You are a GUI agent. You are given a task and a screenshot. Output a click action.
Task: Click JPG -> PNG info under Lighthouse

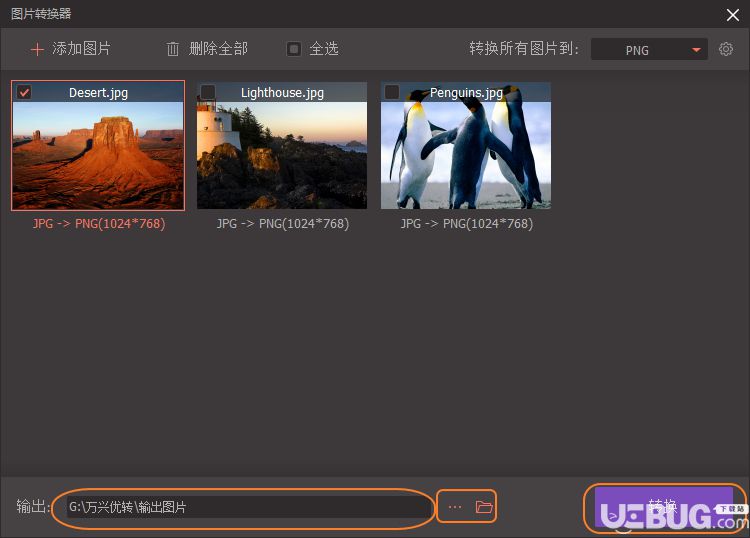pos(283,223)
